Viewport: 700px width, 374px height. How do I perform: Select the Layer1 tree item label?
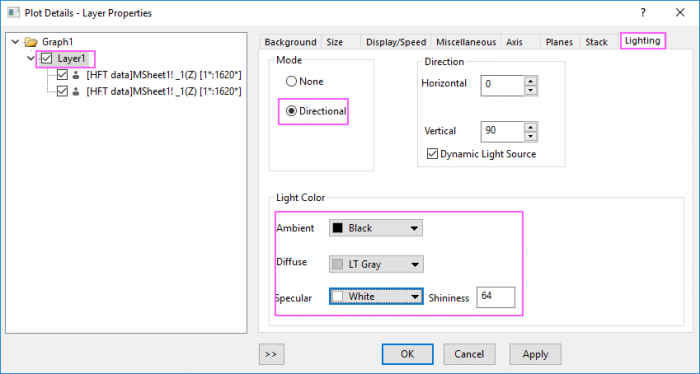pos(71,58)
